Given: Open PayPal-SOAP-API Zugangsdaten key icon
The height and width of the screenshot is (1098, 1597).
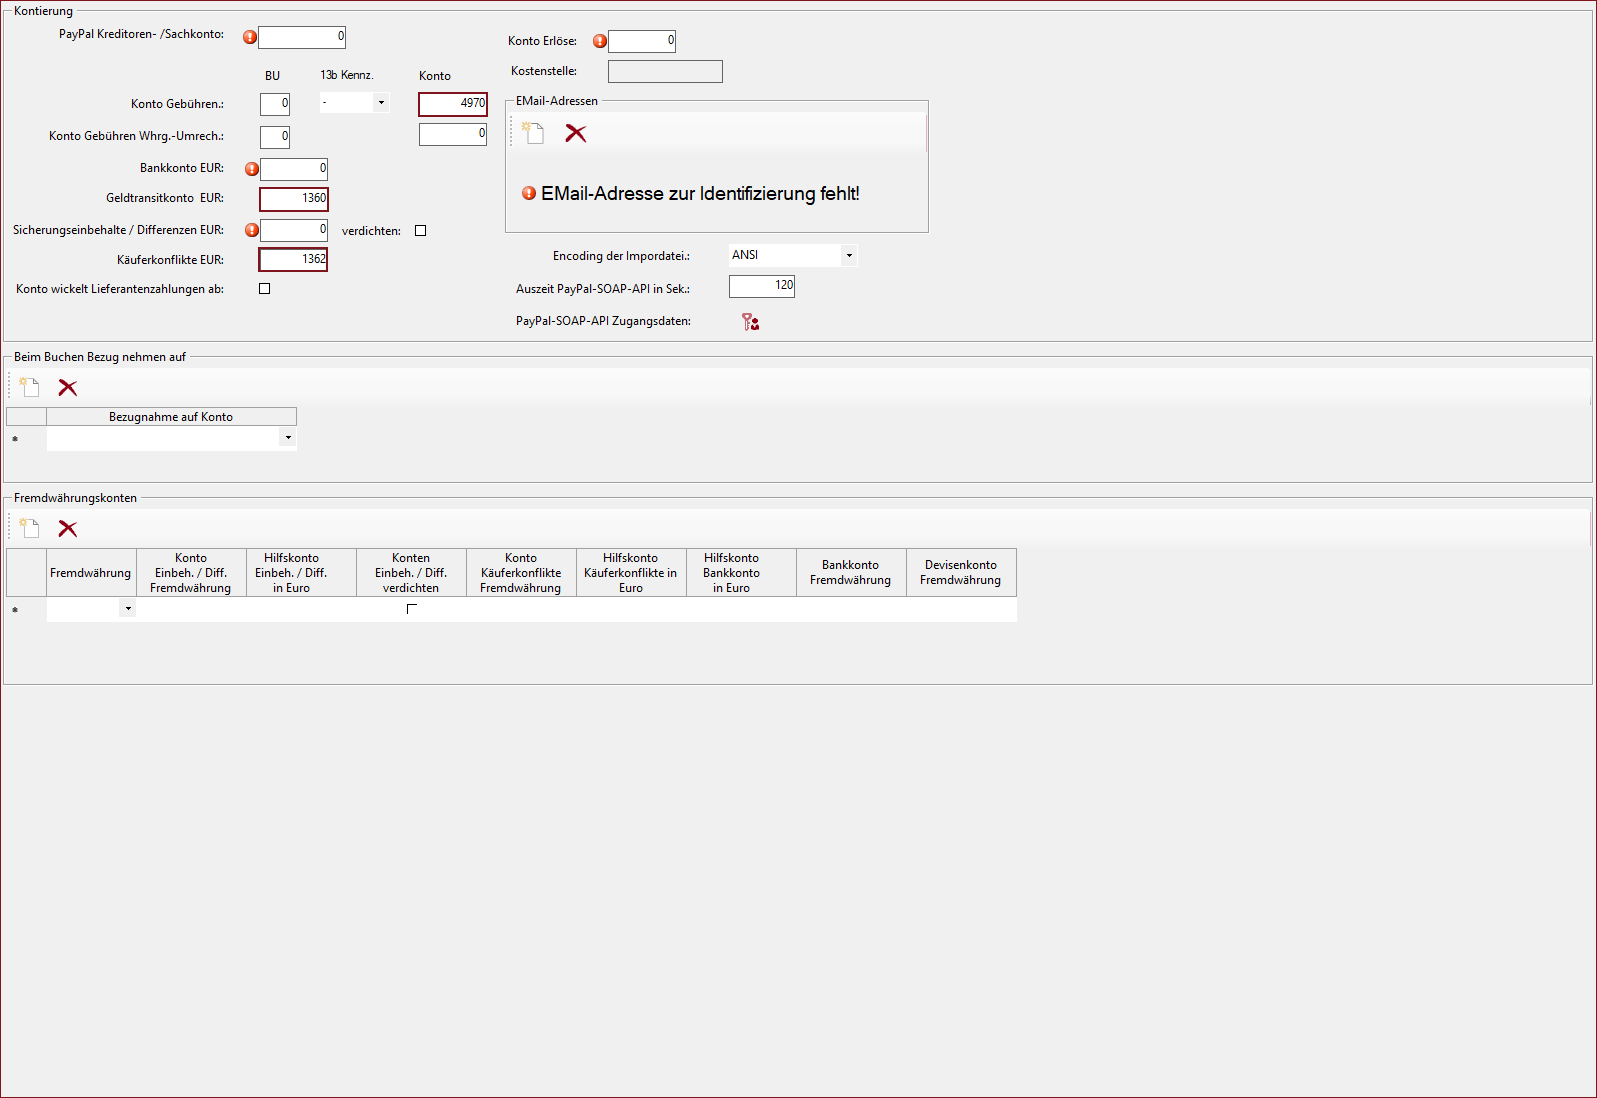Looking at the screenshot, I should [750, 322].
